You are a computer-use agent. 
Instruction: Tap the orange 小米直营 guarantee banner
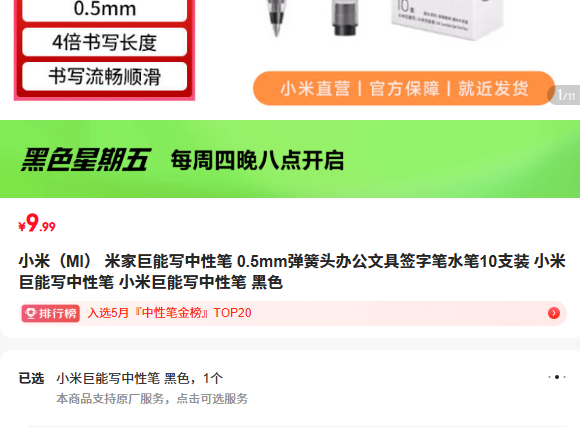point(404,88)
